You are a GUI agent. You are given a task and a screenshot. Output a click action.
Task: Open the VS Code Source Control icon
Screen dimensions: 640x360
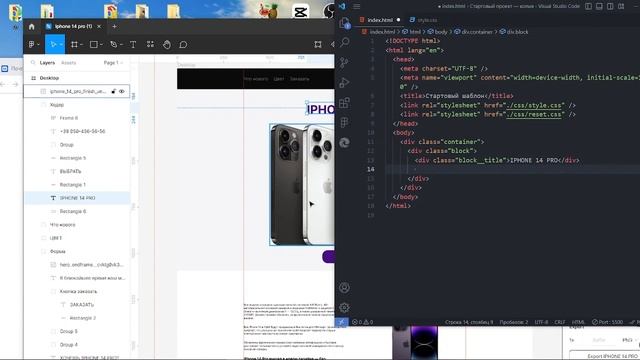click(x=344, y=62)
